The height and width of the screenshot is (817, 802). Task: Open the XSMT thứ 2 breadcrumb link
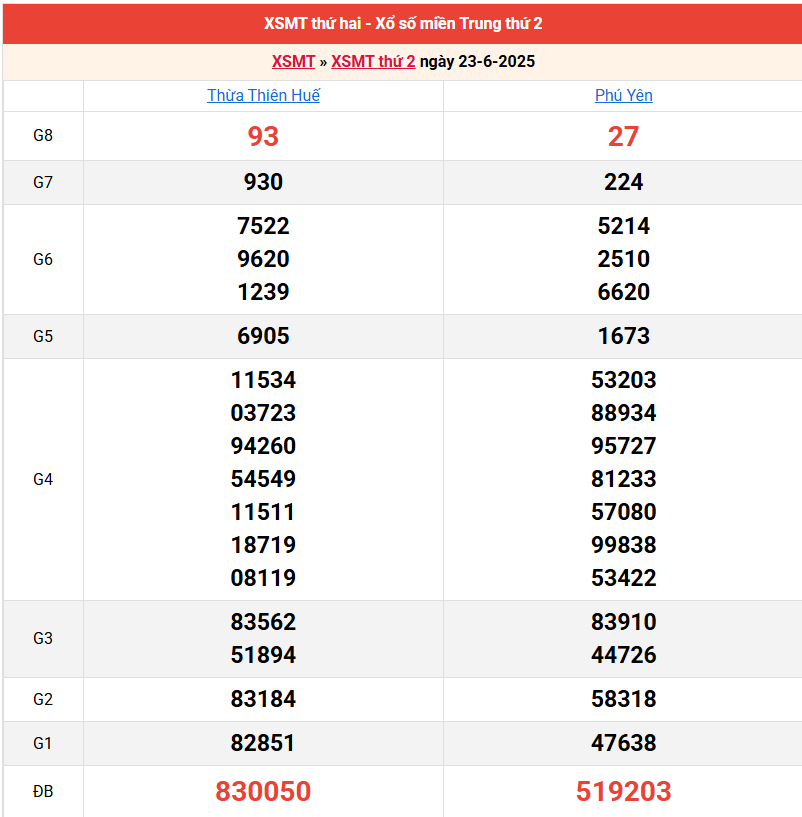[x=373, y=62]
